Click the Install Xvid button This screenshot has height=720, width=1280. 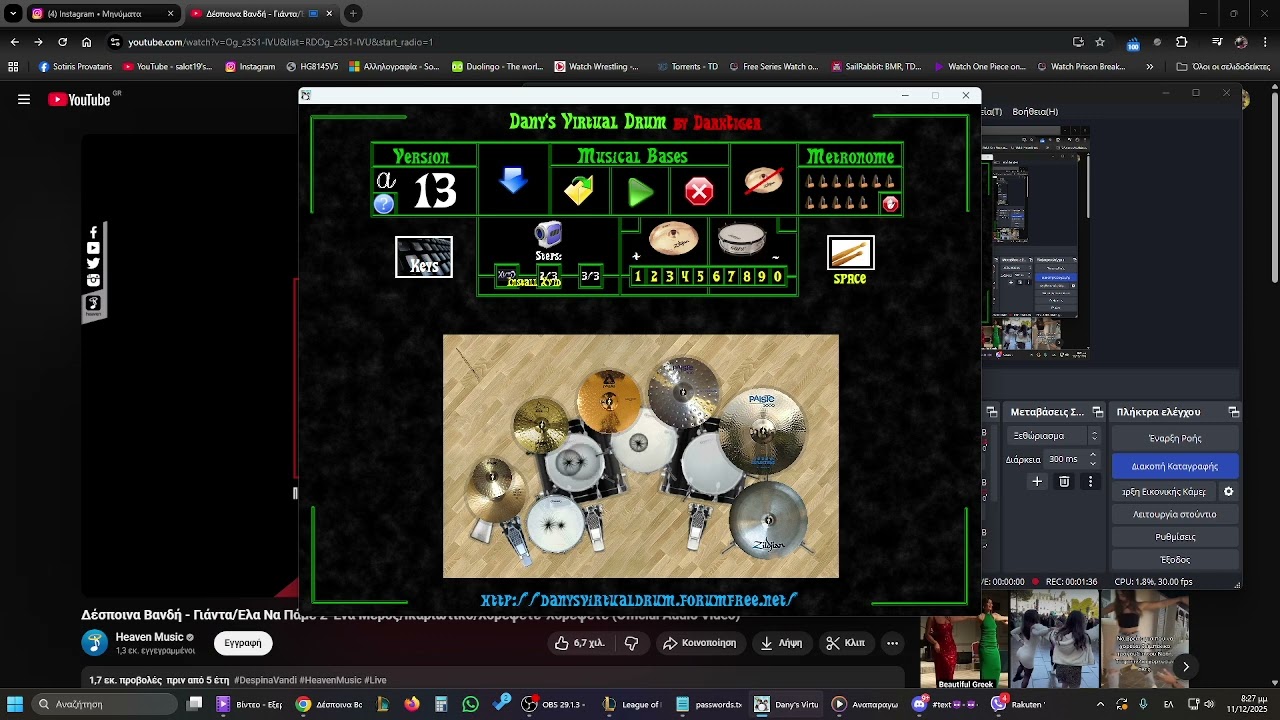[534, 283]
